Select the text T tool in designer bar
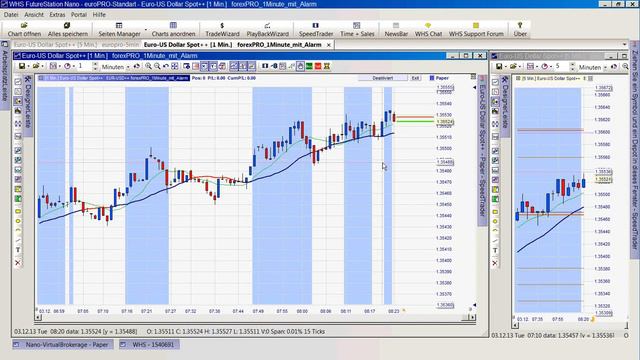640x360 pixels. point(18,250)
